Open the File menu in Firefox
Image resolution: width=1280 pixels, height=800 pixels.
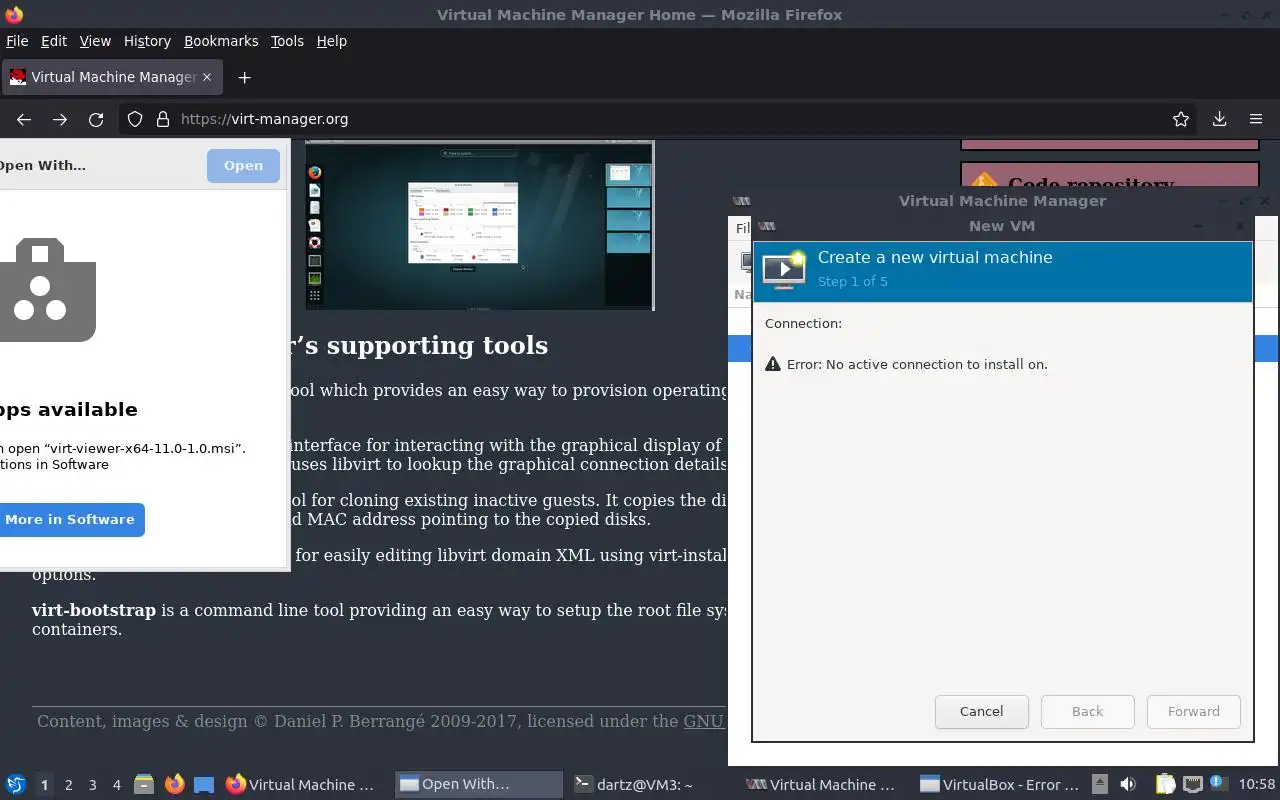click(x=17, y=41)
